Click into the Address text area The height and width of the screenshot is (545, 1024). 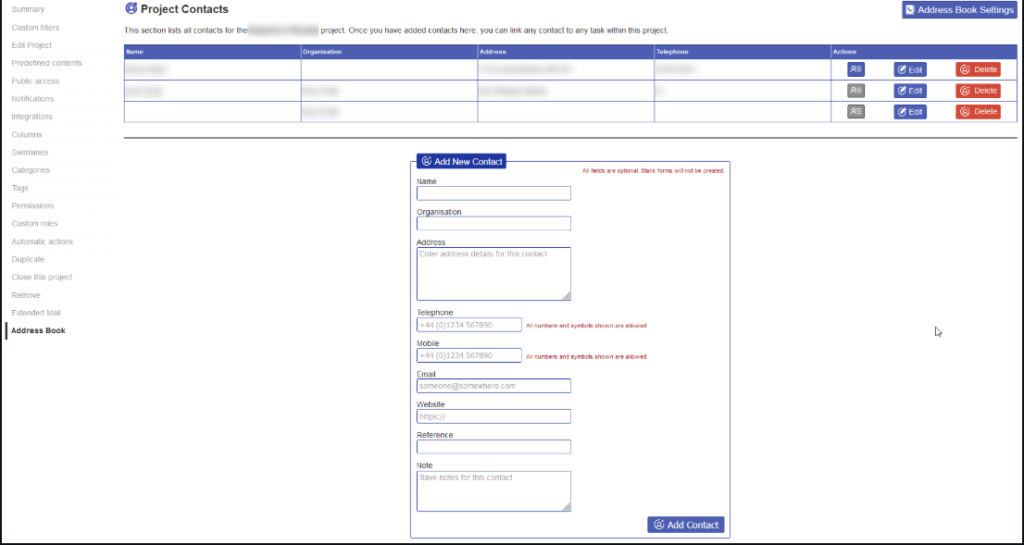pyautogui.click(x=494, y=274)
